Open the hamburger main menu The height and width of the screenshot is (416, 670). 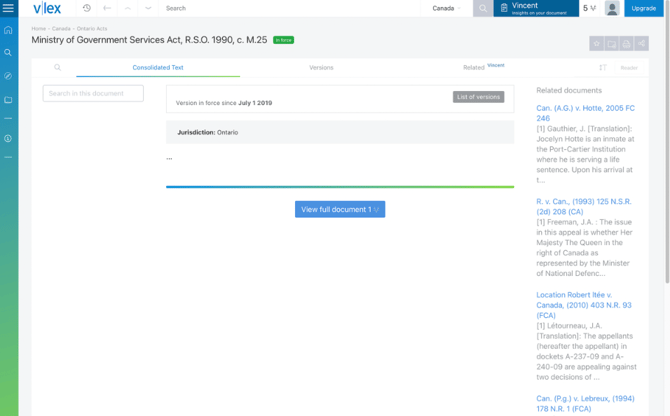click(8, 8)
